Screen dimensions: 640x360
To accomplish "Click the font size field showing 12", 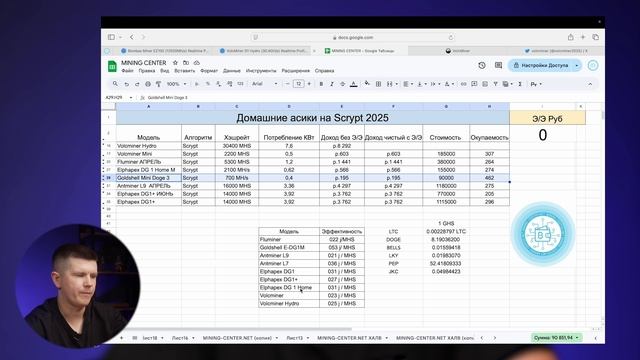I will [298, 84].
